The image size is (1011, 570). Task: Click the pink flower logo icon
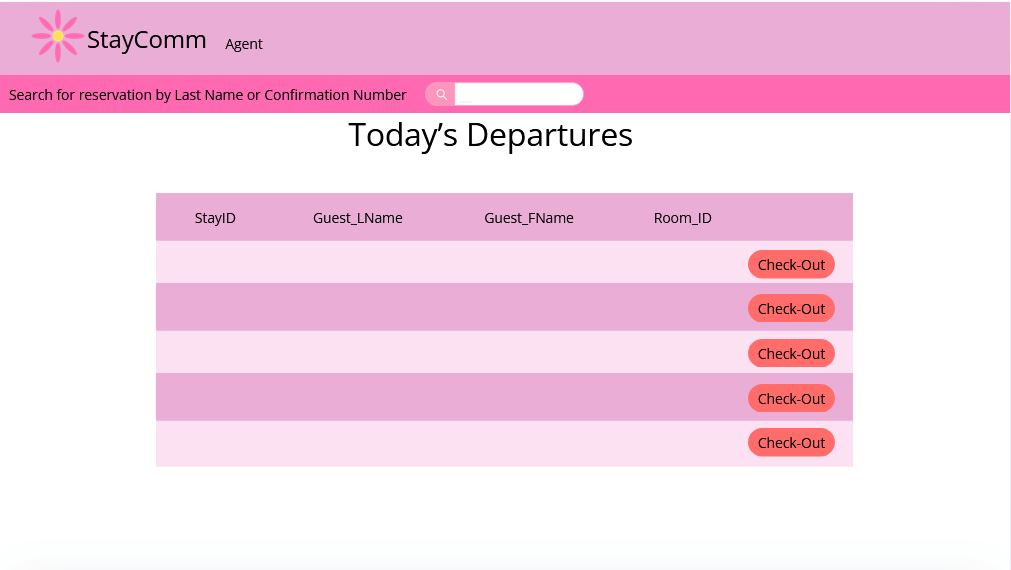pyautogui.click(x=57, y=37)
